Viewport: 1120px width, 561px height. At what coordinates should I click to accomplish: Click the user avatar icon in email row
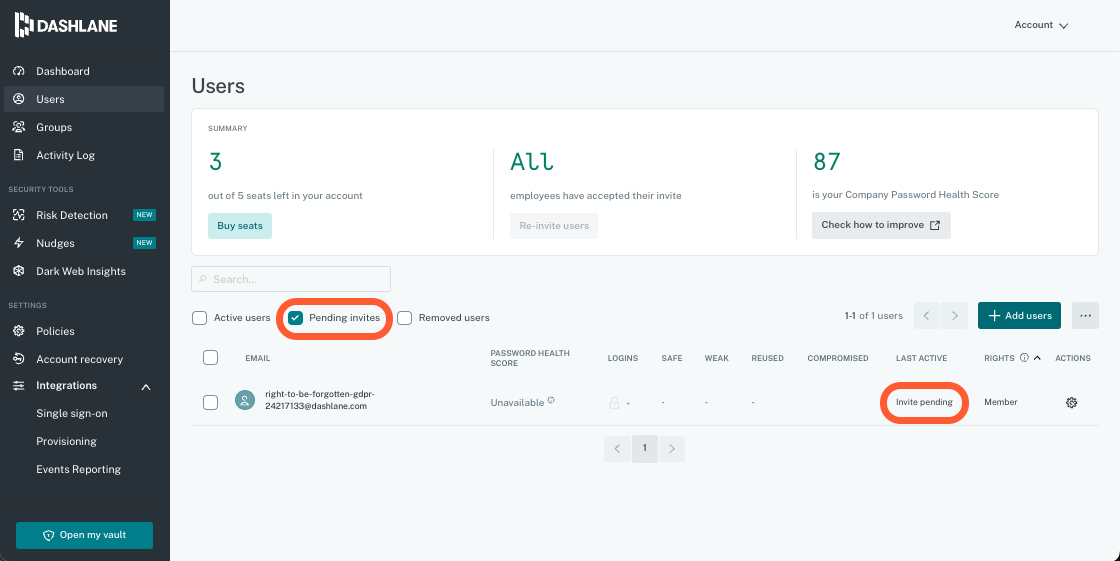pyautogui.click(x=244, y=401)
